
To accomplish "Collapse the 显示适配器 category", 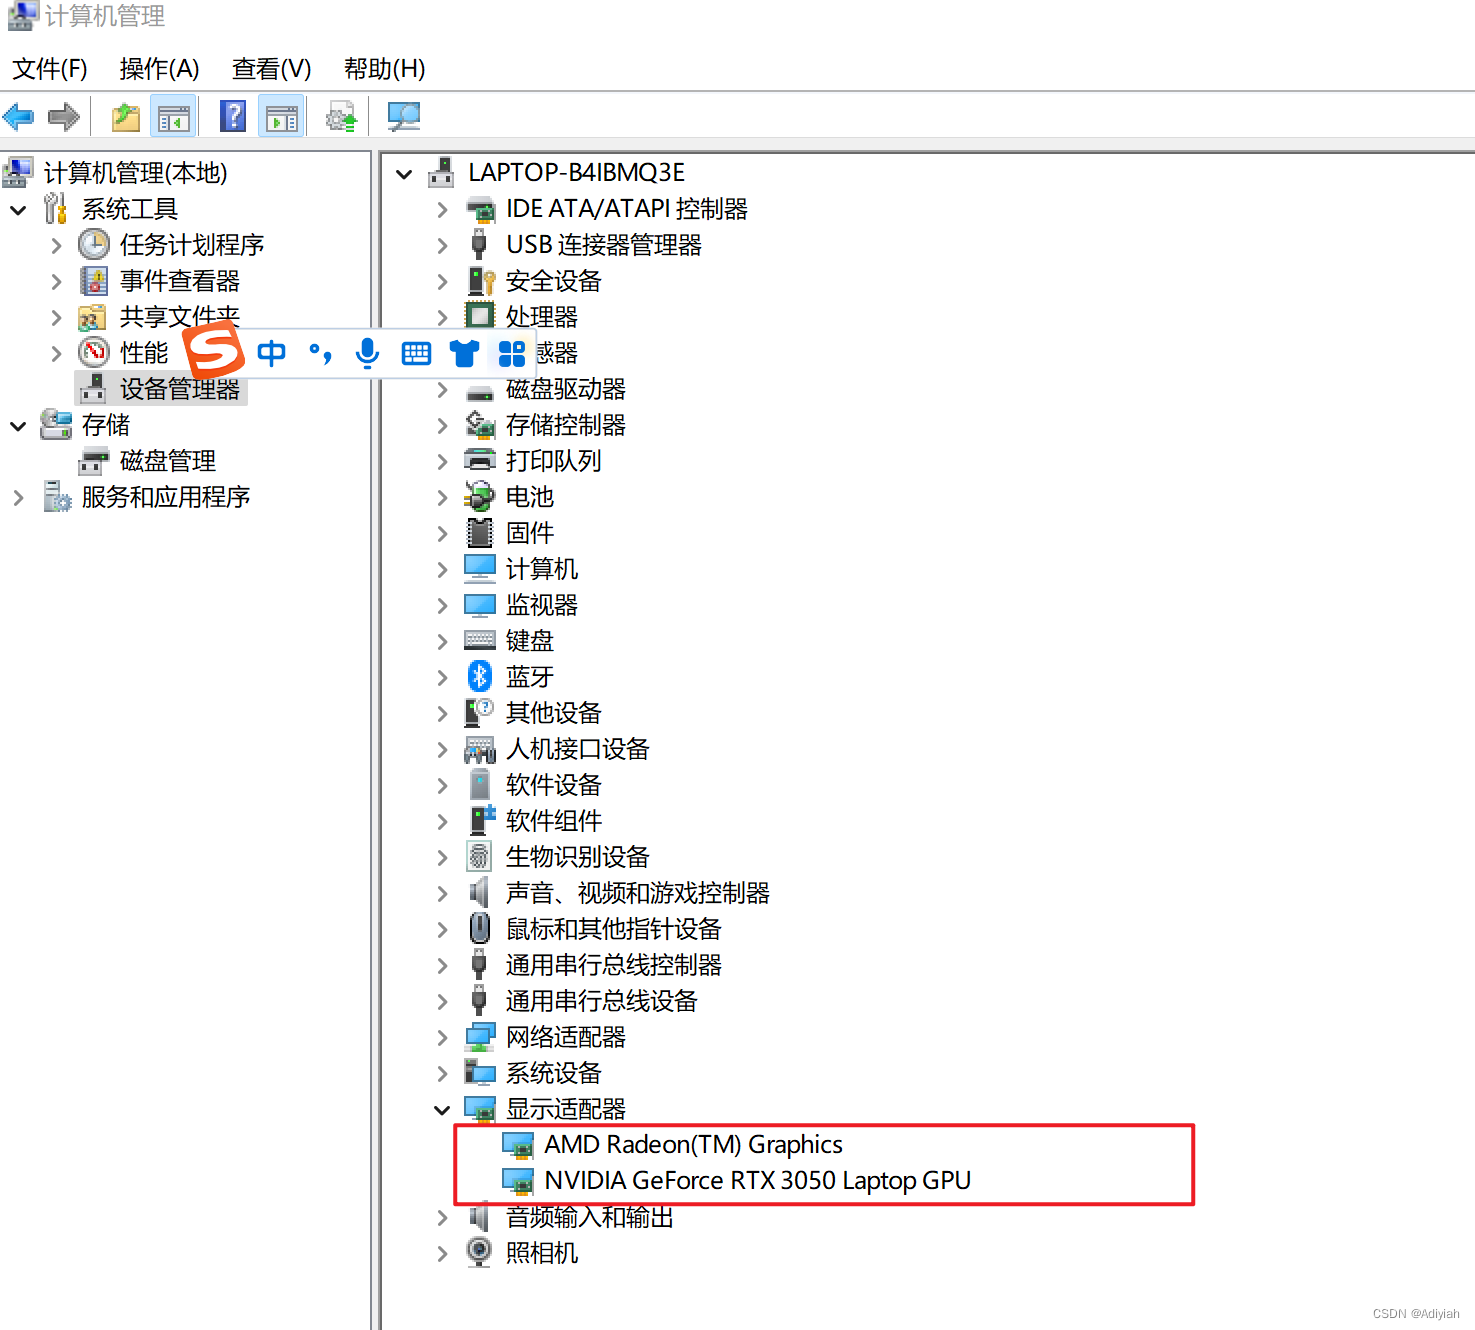I will (442, 1110).
